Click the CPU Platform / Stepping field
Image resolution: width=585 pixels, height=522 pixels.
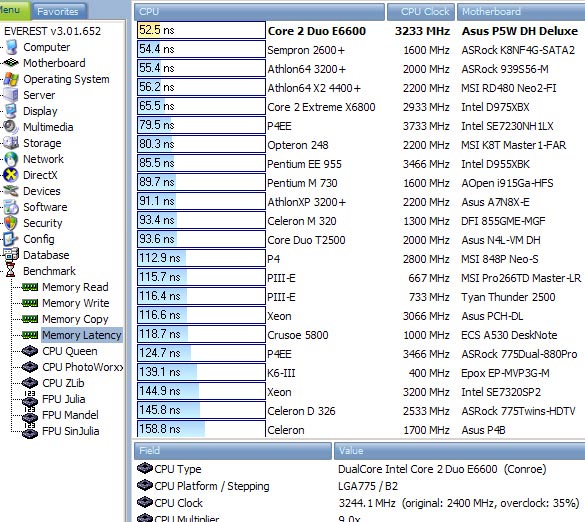click(x=212, y=486)
